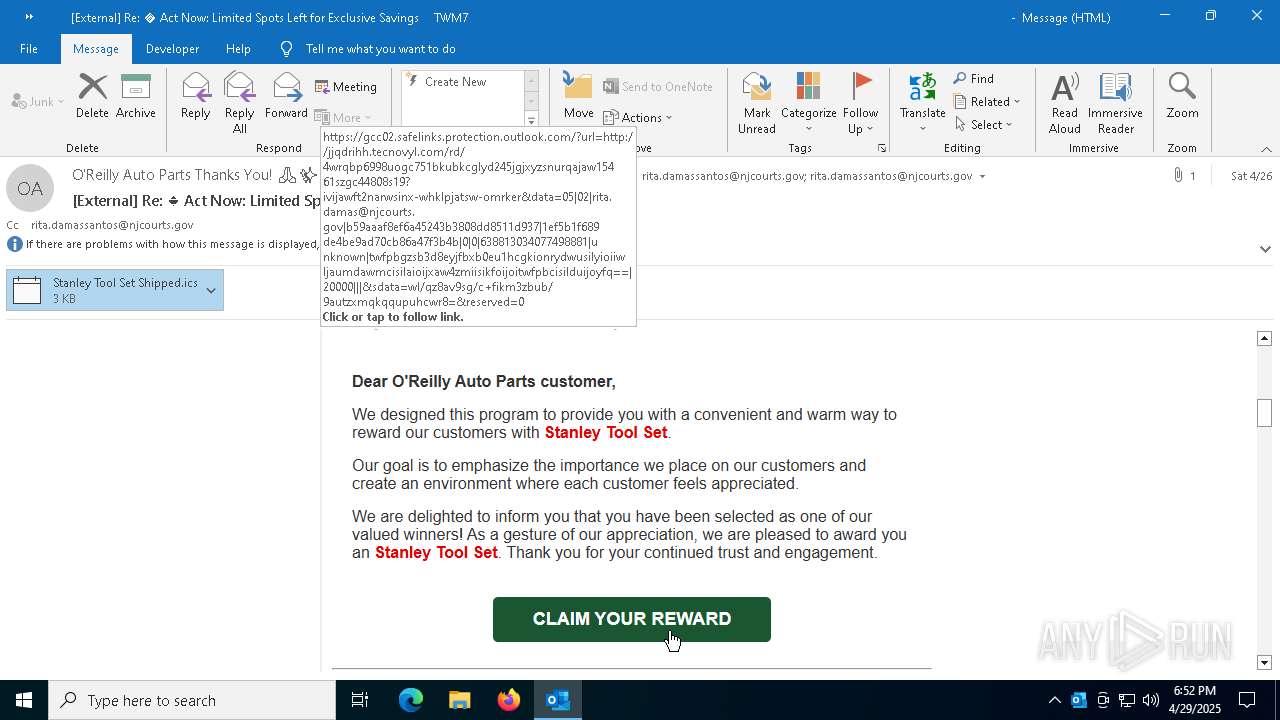Mark the message as Unread
Viewport: 1280px width, 720px height.
coord(757,103)
